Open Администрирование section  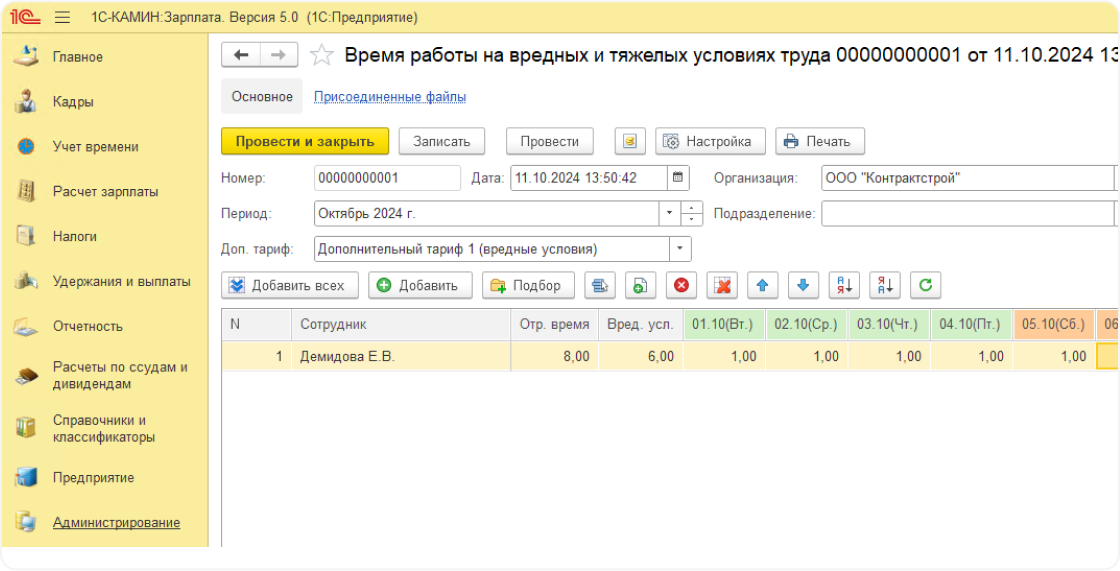pyautogui.click(x=116, y=522)
